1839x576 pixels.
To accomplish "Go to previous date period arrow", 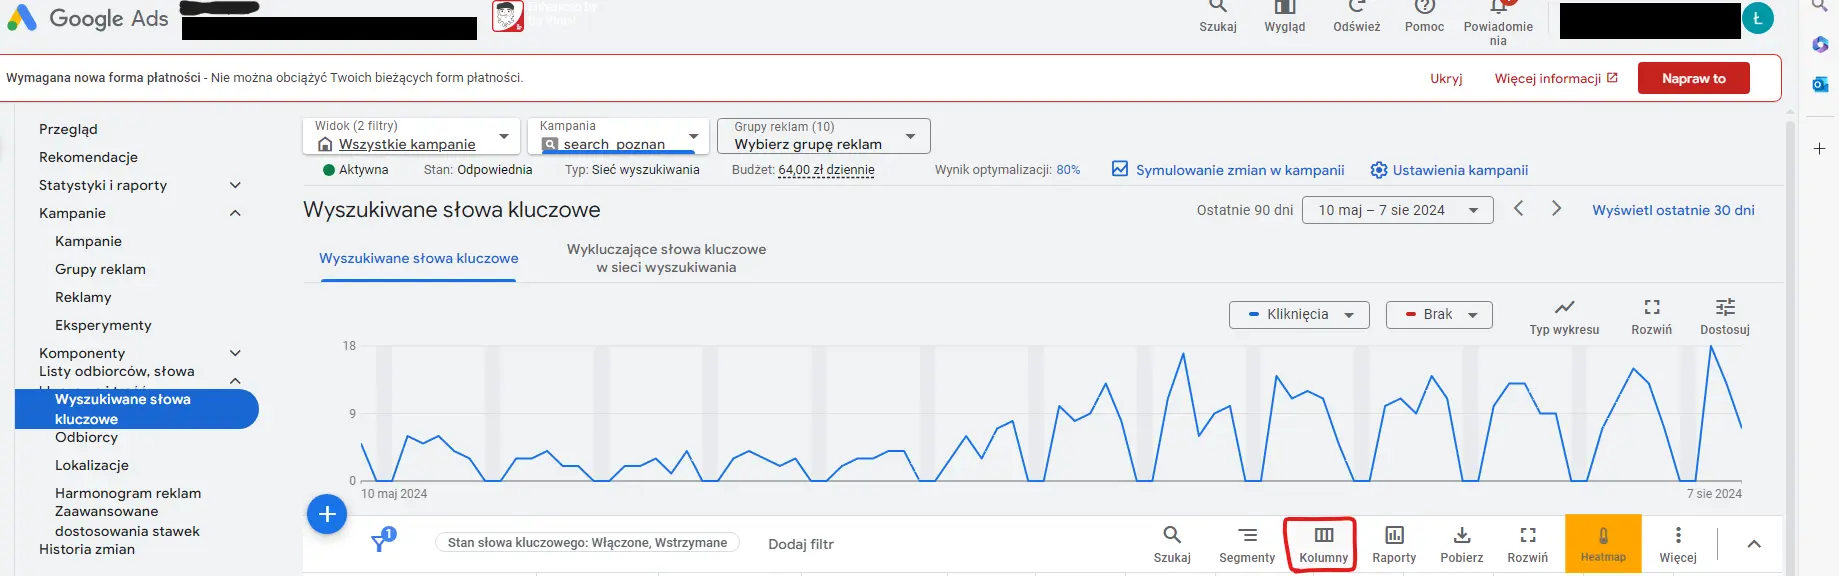I will [1518, 209].
